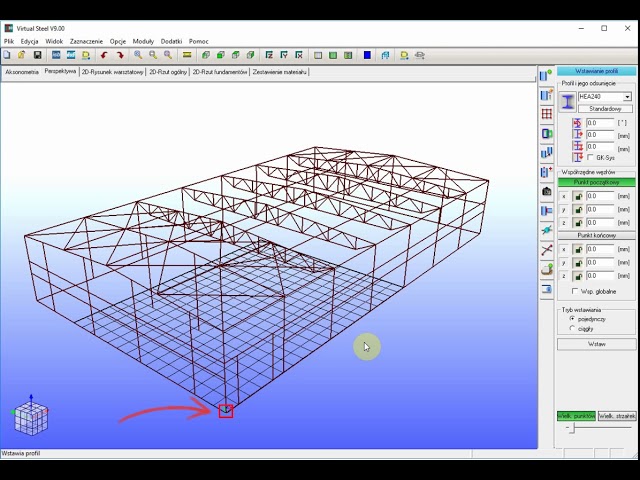Click the blue beam connection tool icon
Image resolution: width=640 pixels, height=480 pixels.
[546, 211]
